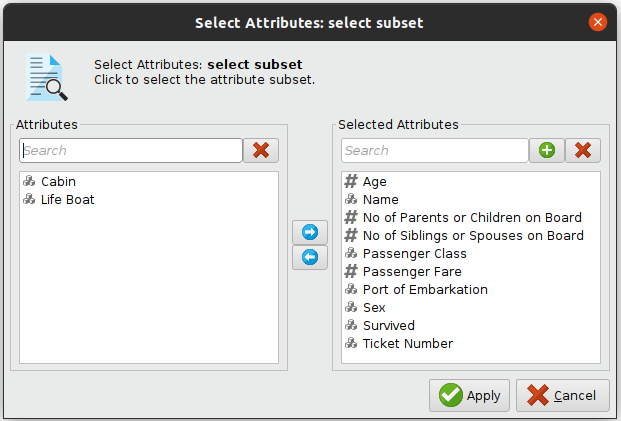Click the green add attribute button
Viewport: 621px width, 421px height.
546,151
